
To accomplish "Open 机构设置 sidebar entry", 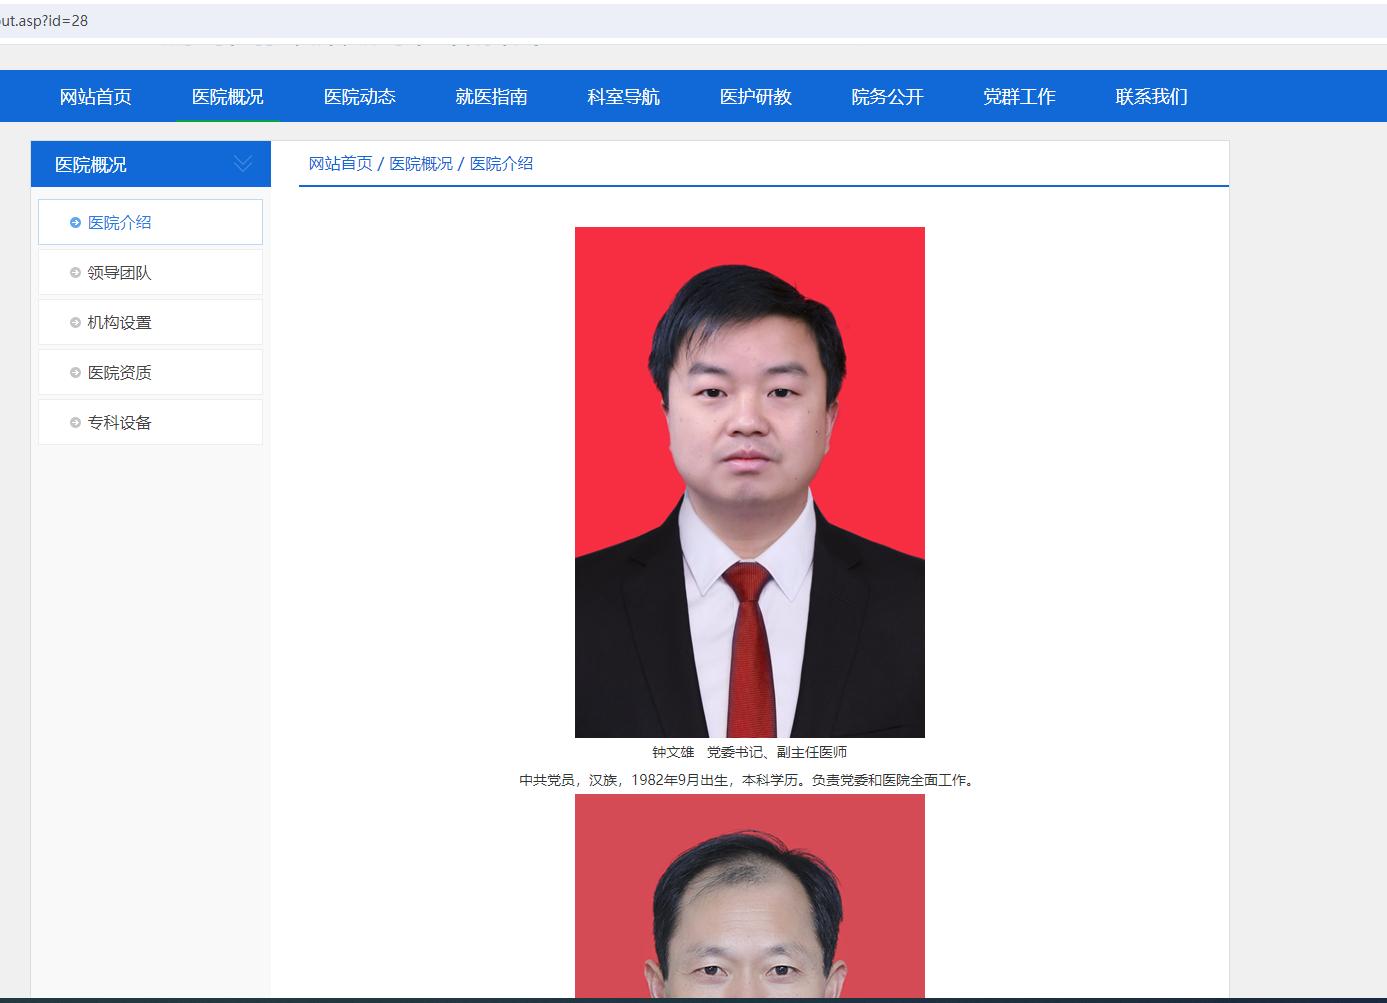I will [x=150, y=322].
